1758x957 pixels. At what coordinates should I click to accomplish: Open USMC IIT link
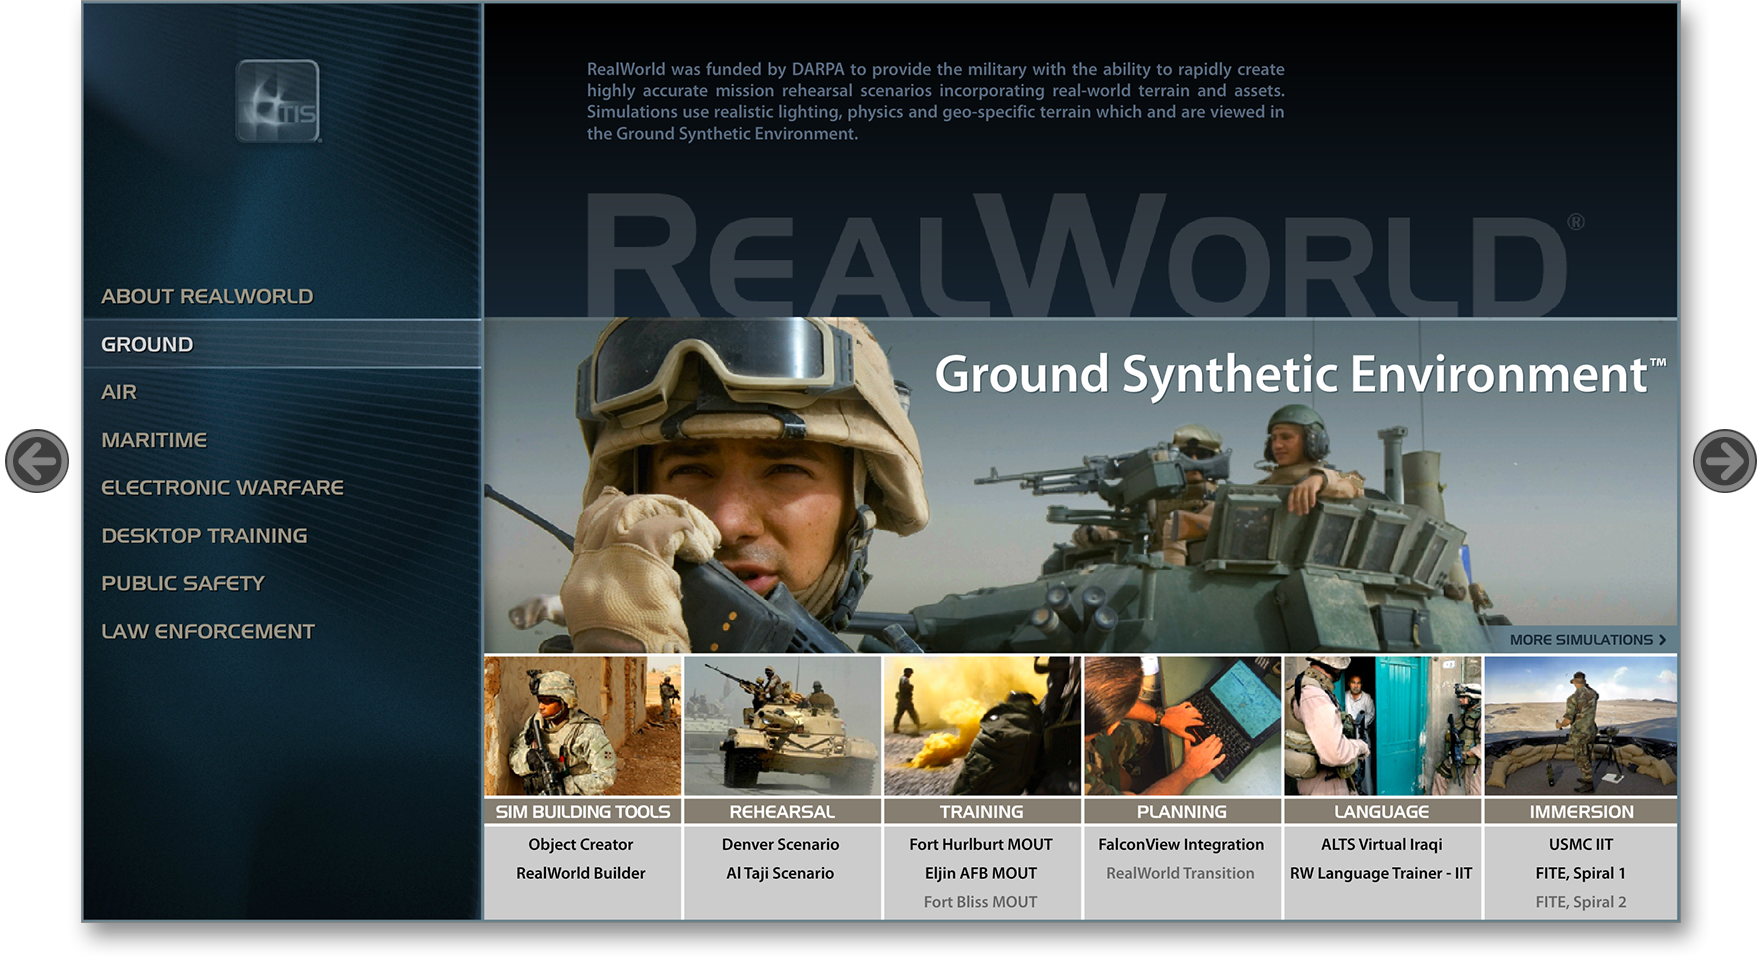click(x=1581, y=845)
